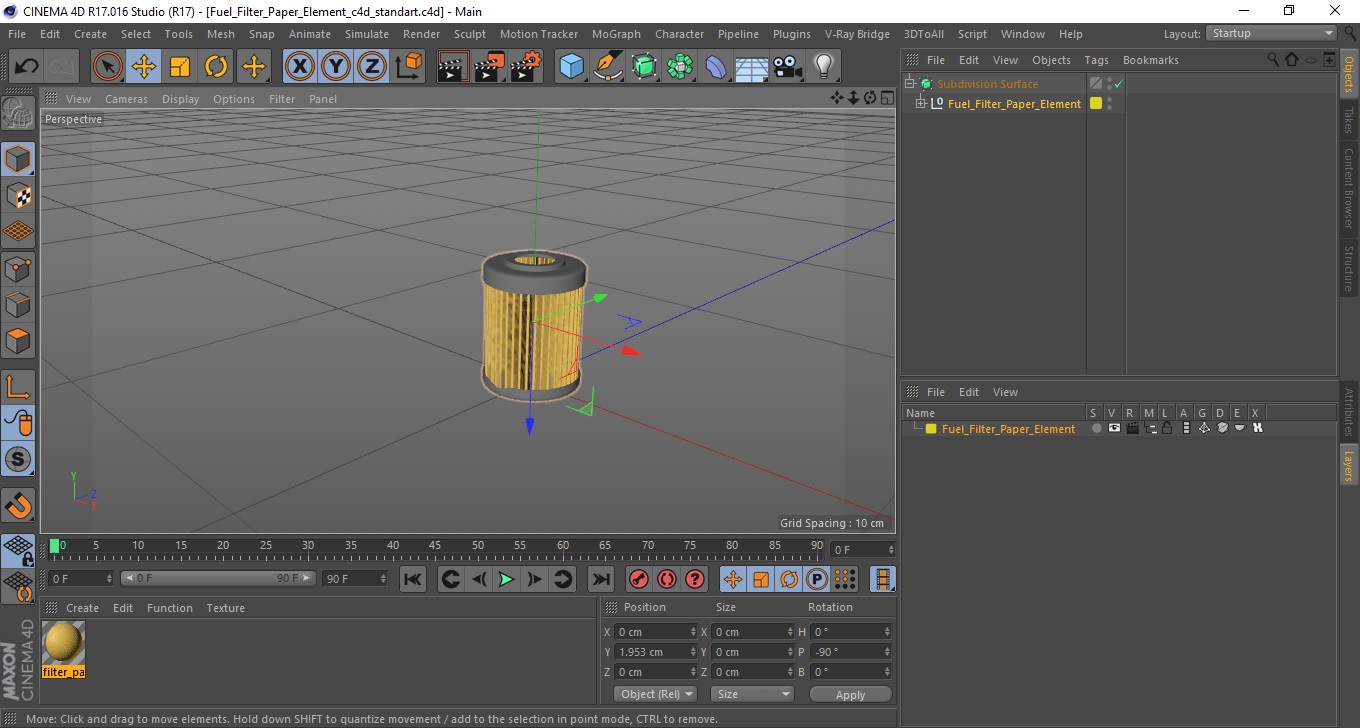Click the Undo arrow icon

[x=27, y=67]
